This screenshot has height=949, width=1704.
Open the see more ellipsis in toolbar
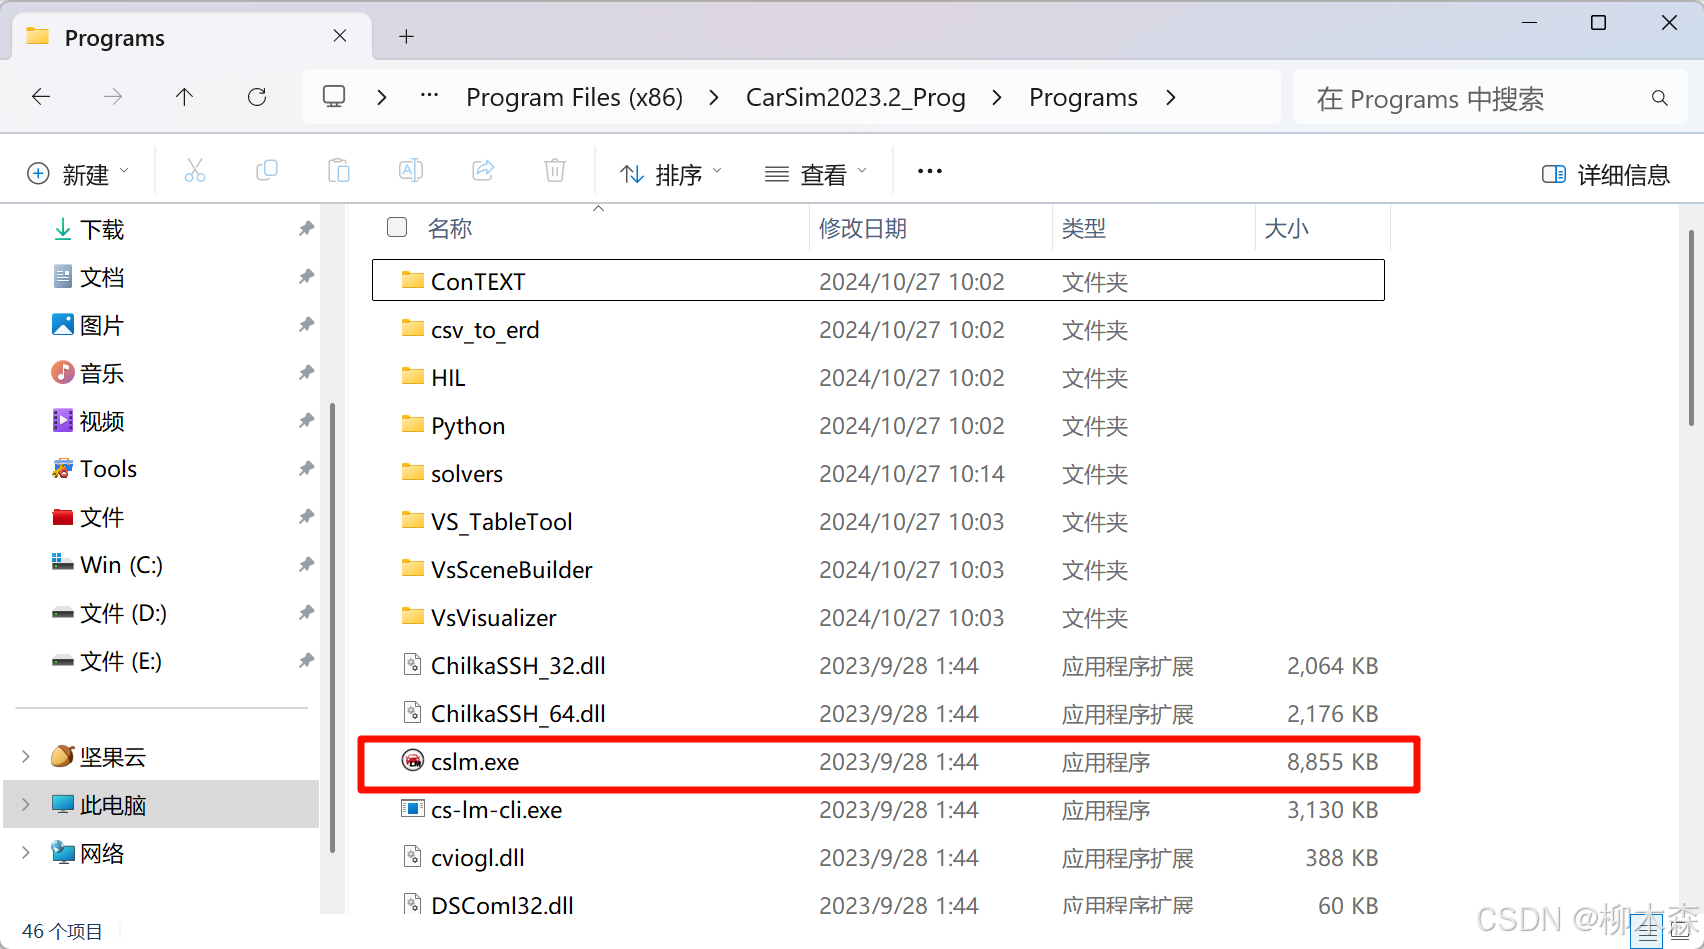pyautogui.click(x=930, y=171)
